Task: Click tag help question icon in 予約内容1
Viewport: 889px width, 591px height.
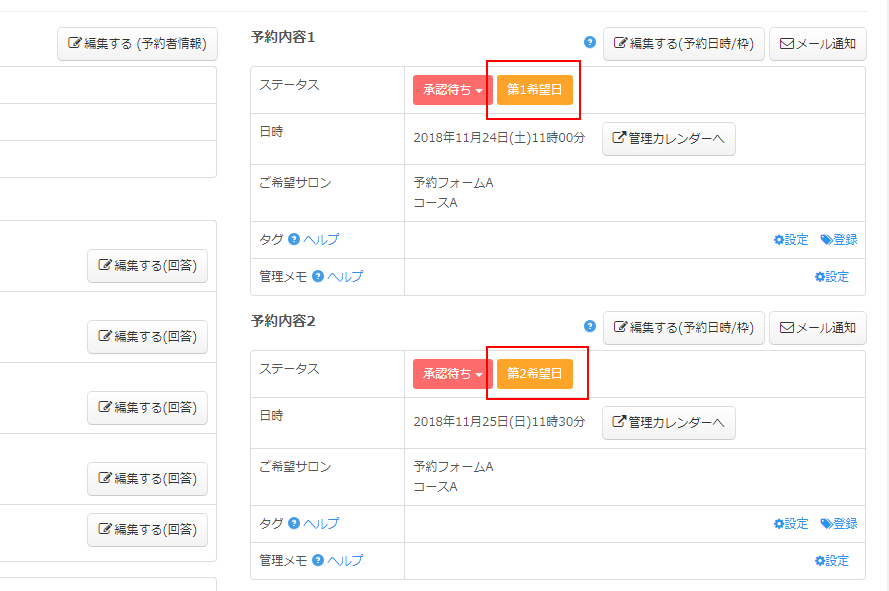Action: pos(294,240)
